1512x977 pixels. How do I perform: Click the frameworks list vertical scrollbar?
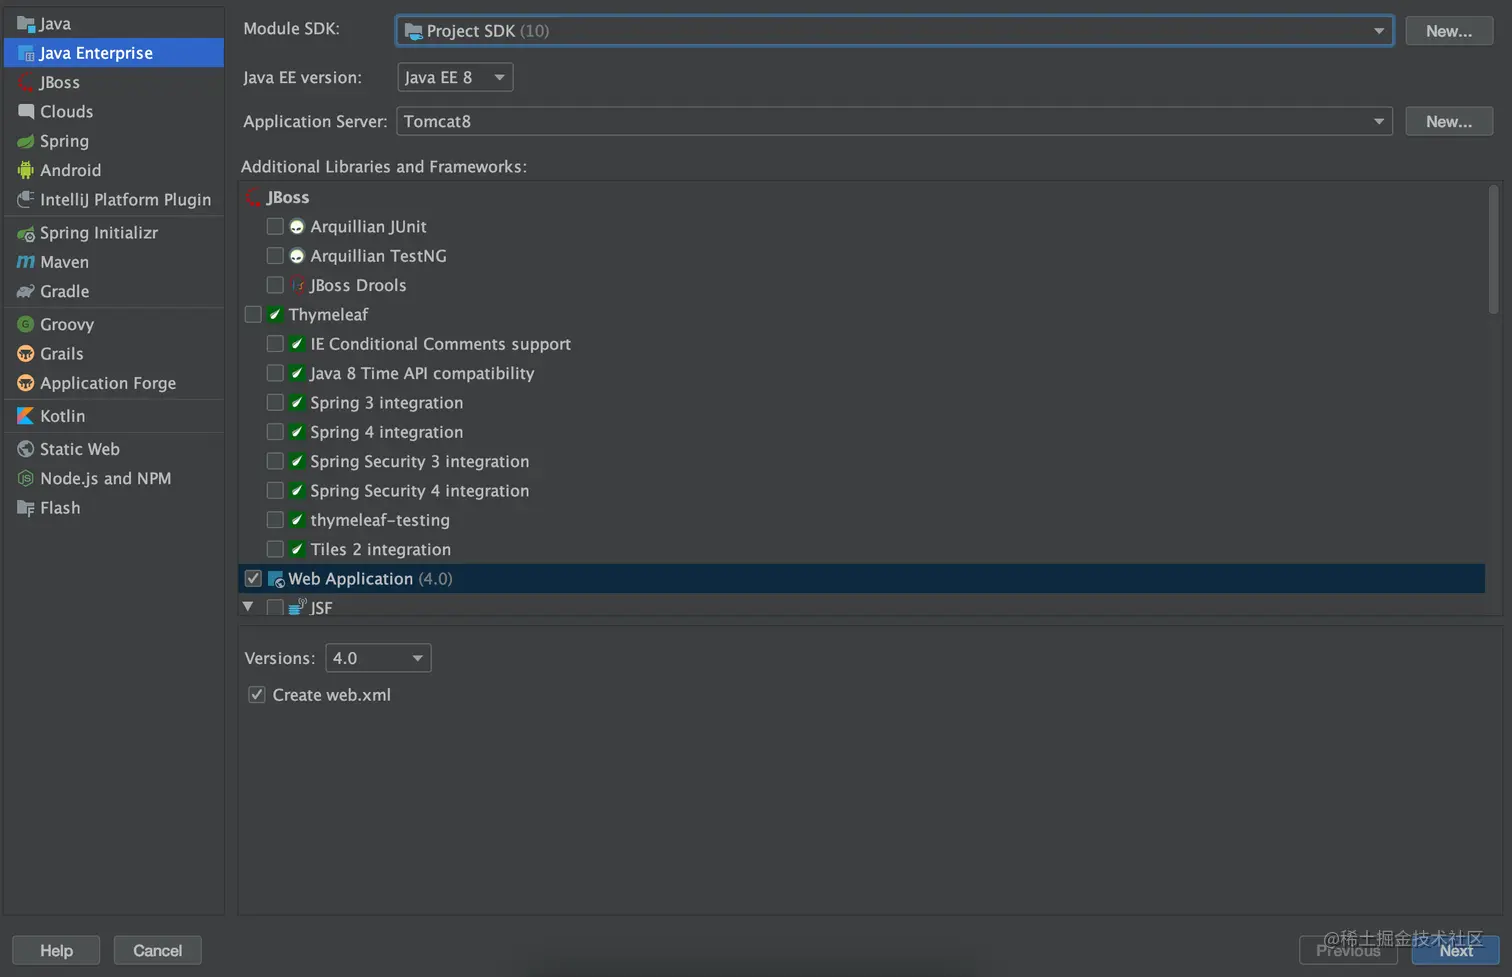[1494, 250]
